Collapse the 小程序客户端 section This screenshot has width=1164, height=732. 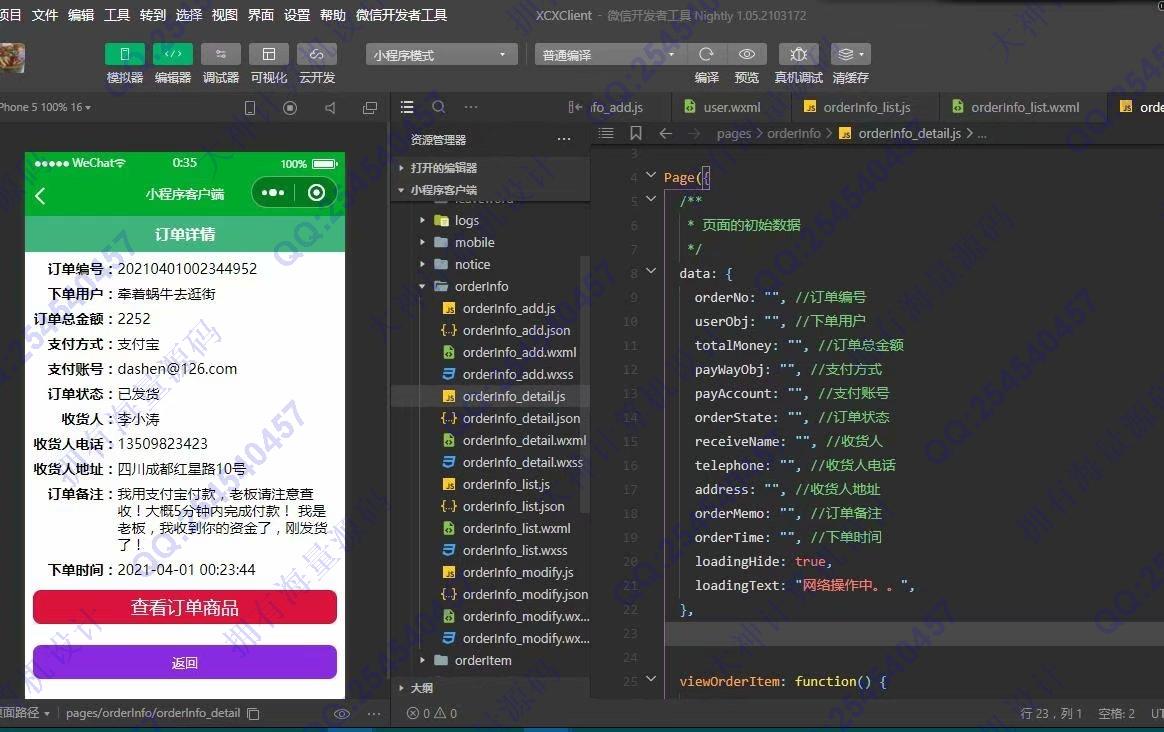490,190
